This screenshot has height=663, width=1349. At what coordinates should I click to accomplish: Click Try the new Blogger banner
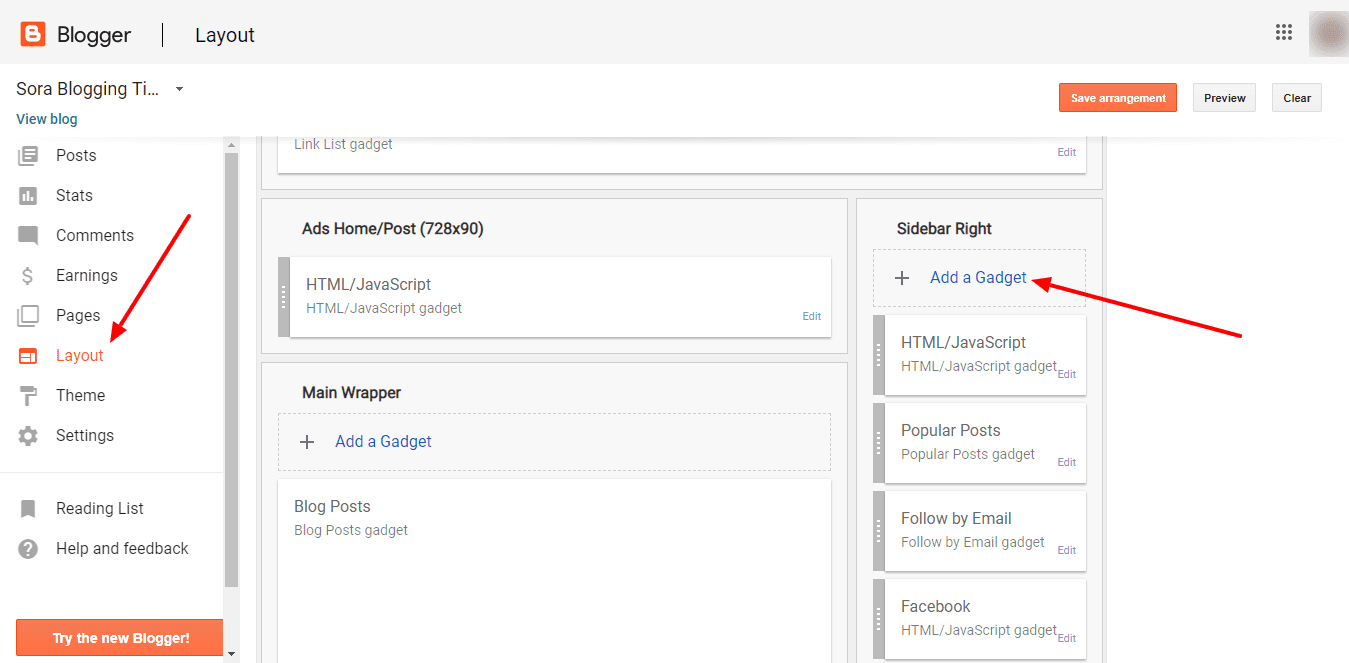pyautogui.click(x=118, y=637)
